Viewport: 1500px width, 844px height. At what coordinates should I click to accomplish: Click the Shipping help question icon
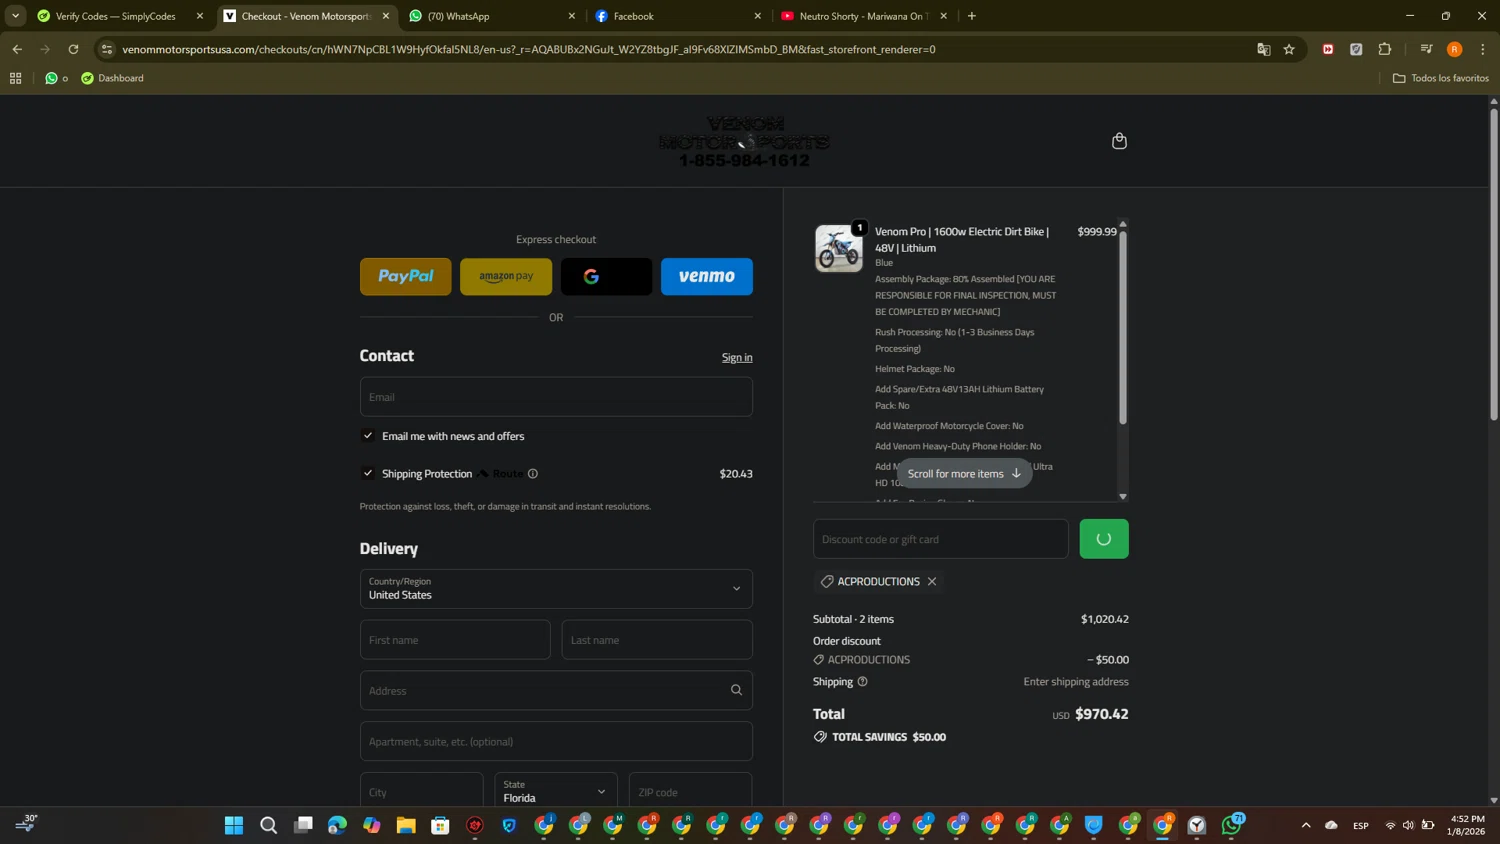click(x=862, y=682)
